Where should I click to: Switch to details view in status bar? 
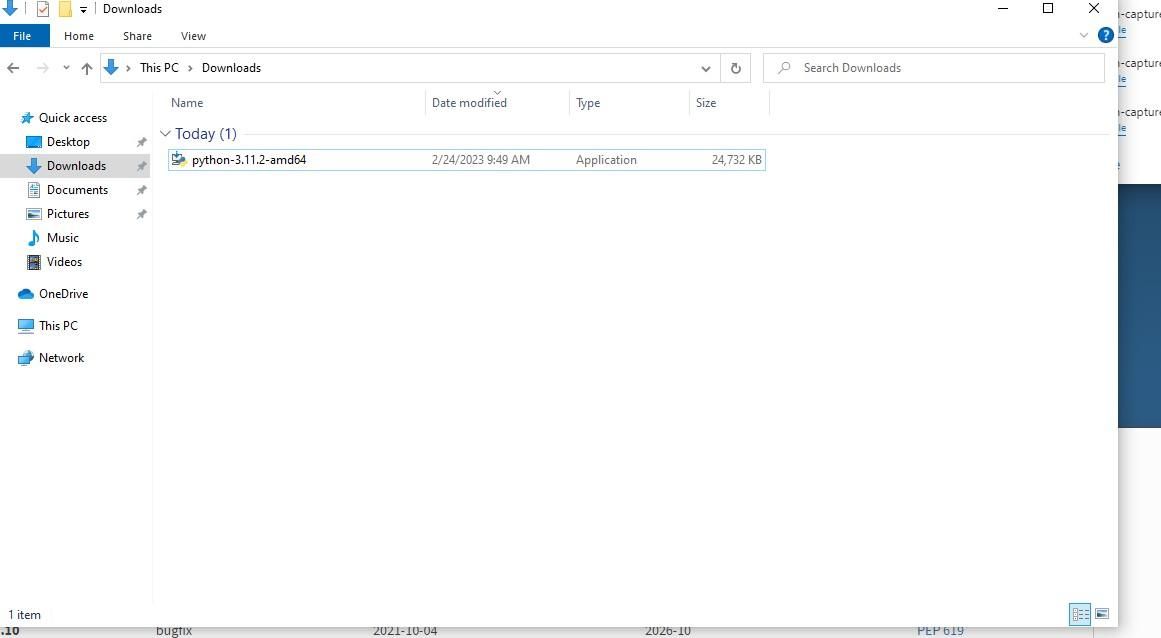point(1080,614)
